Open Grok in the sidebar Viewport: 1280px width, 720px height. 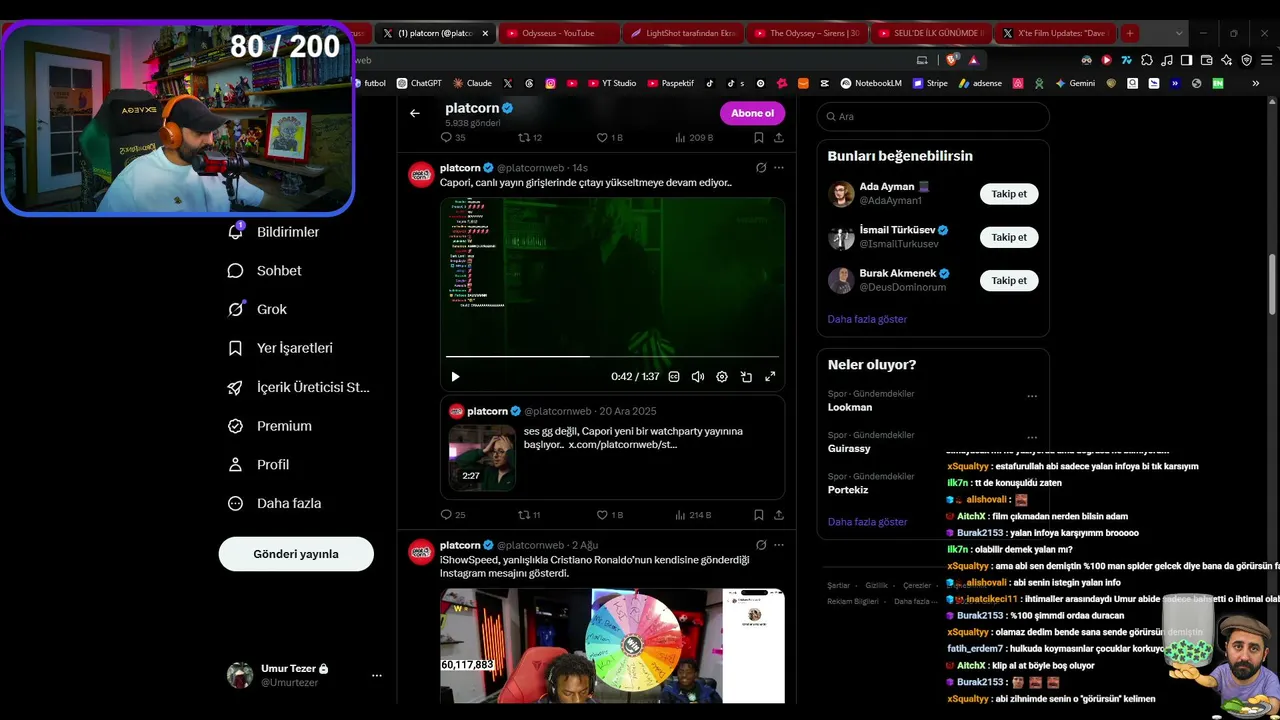click(x=258, y=310)
